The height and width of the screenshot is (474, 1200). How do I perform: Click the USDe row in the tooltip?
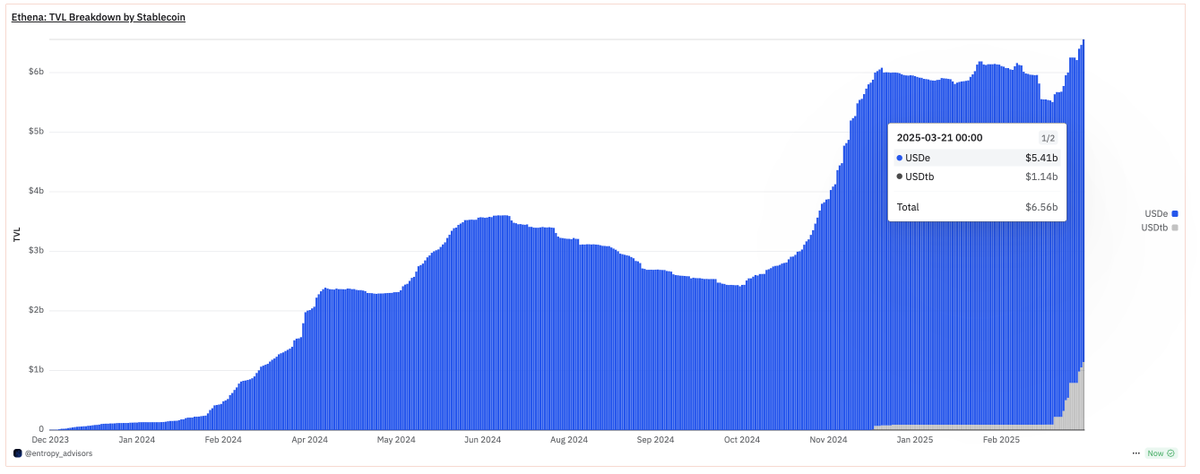tap(977, 157)
